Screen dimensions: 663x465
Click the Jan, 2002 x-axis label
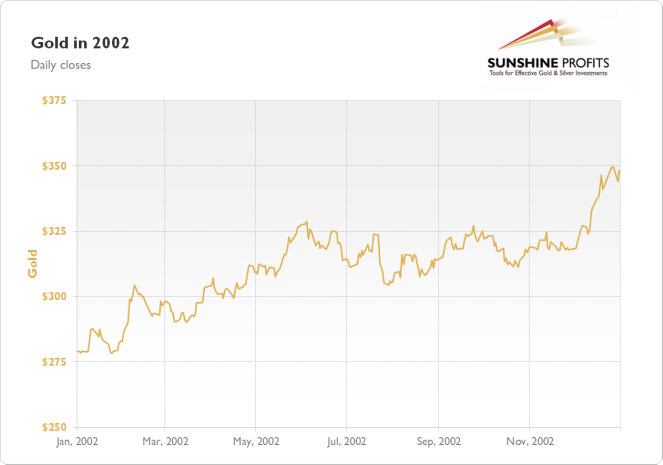coord(77,442)
